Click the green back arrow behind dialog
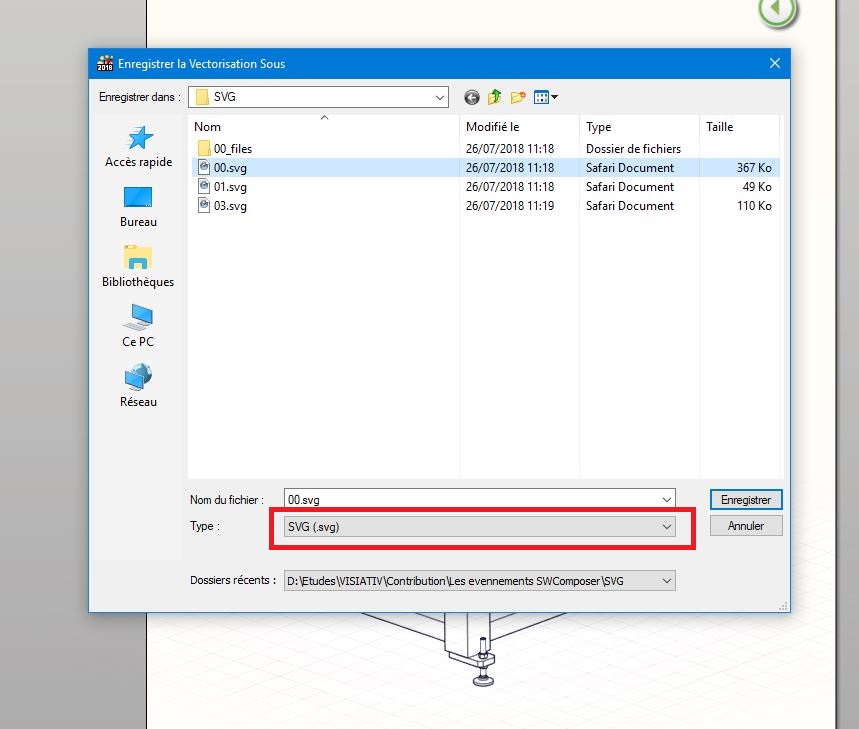The image size is (859, 729). coord(777,10)
